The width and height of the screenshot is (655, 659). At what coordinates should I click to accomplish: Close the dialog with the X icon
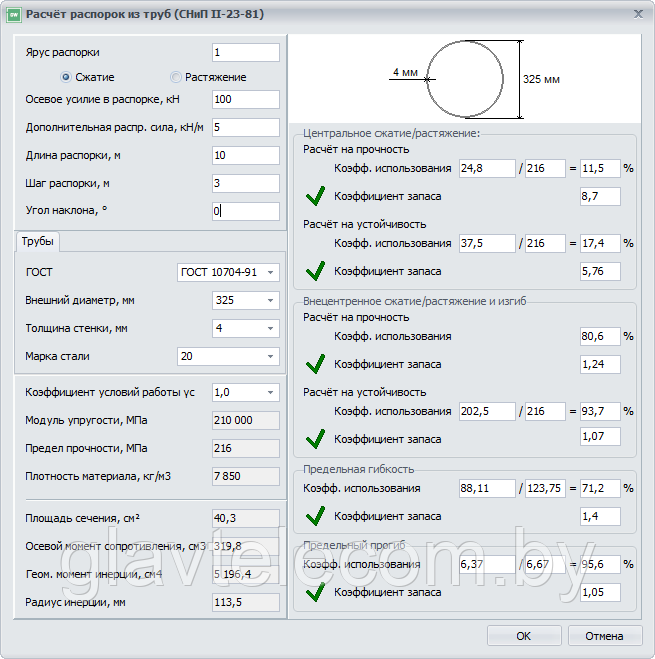point(638,14)
